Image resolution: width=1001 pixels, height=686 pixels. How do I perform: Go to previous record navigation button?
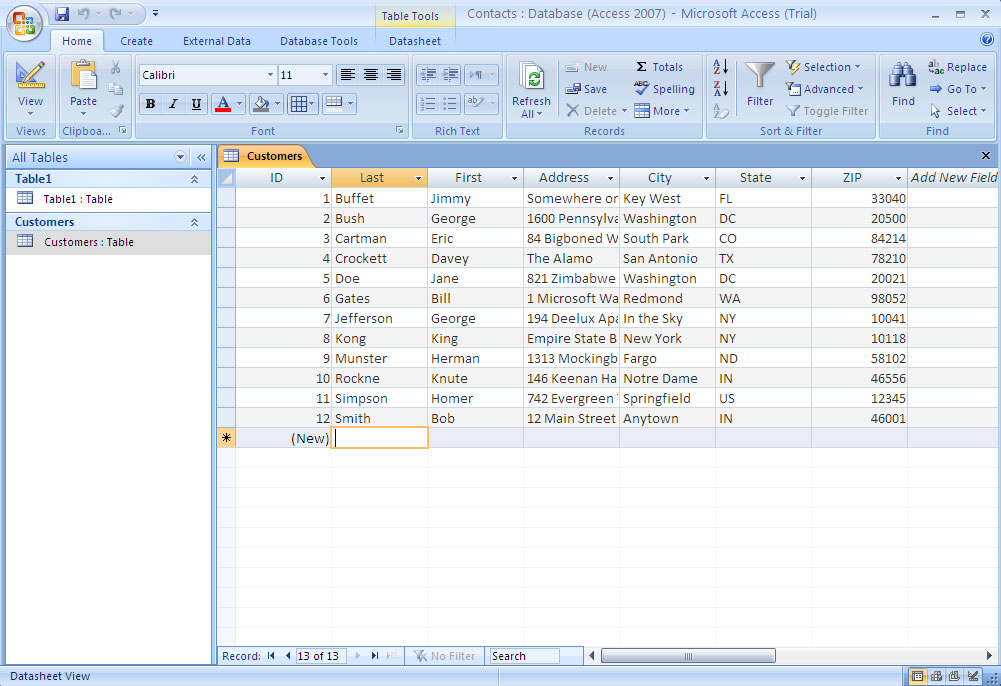[x=288, y=655]
